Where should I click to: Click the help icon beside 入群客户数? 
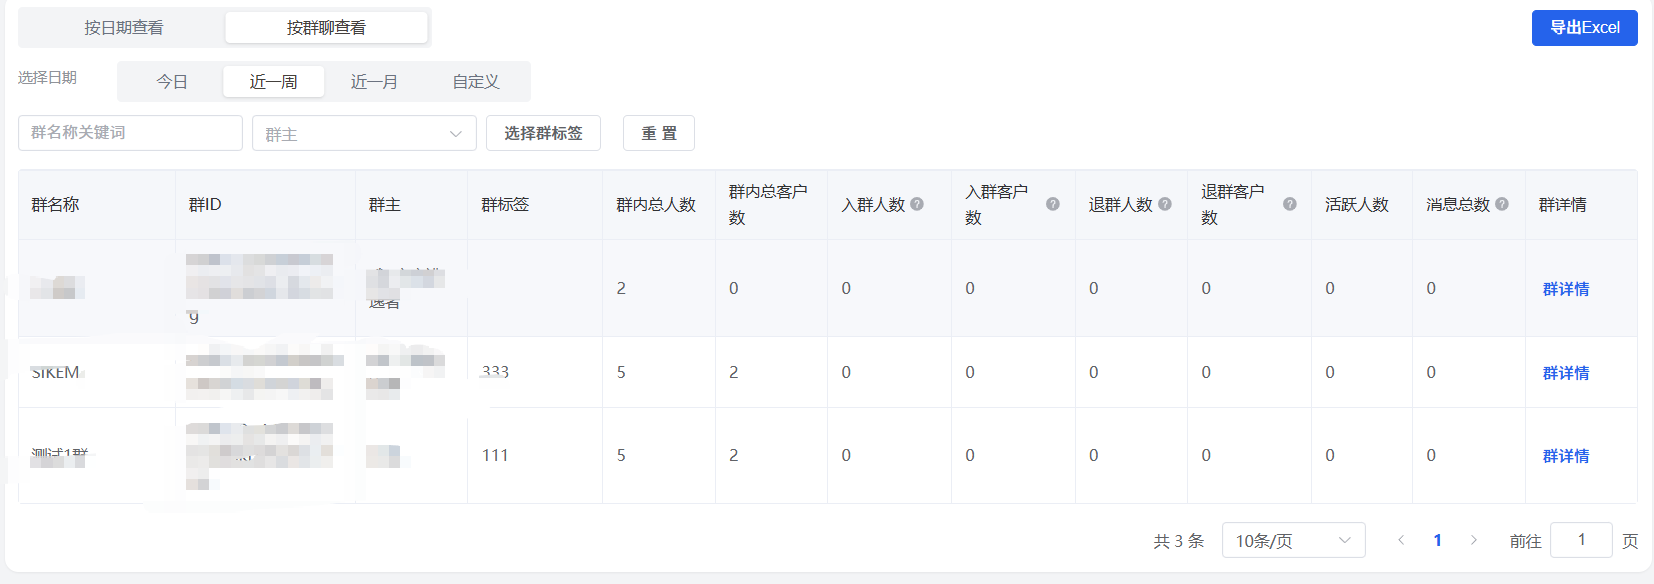(x=1053, y=204)
